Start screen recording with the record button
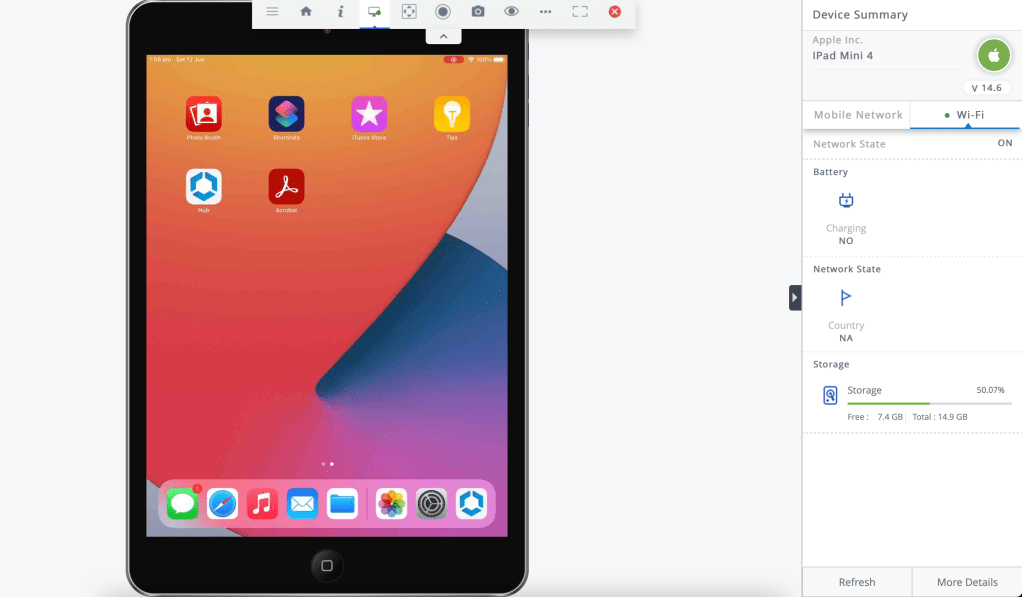Screen dimensions: 1022x597 pos(443,12)
